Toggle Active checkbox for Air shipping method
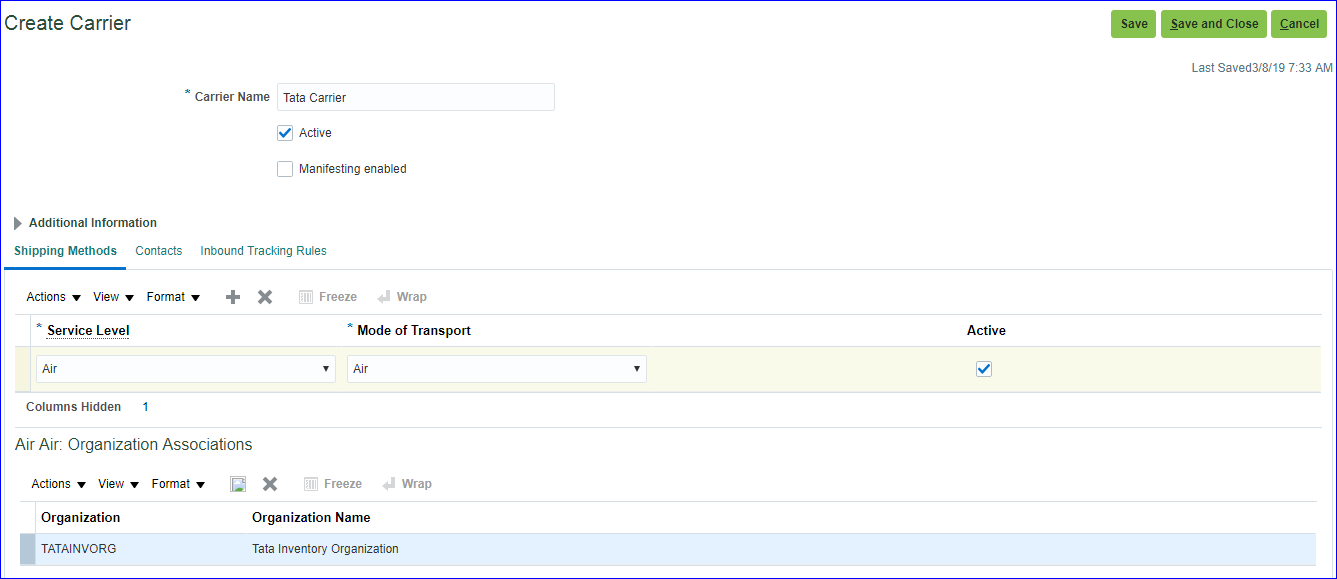Image resolution: width=1337 pixels, height=579 pixels. coord(984,369)
